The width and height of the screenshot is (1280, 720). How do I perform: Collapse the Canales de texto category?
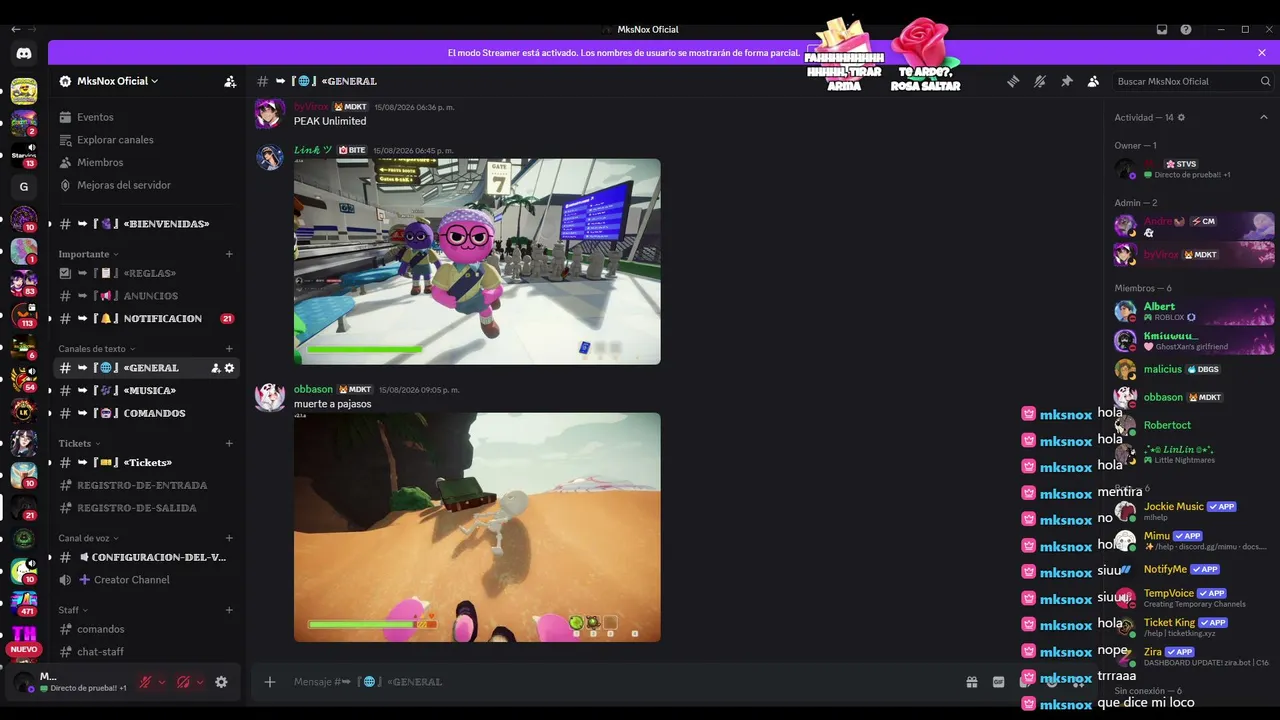tap(96, 349)
